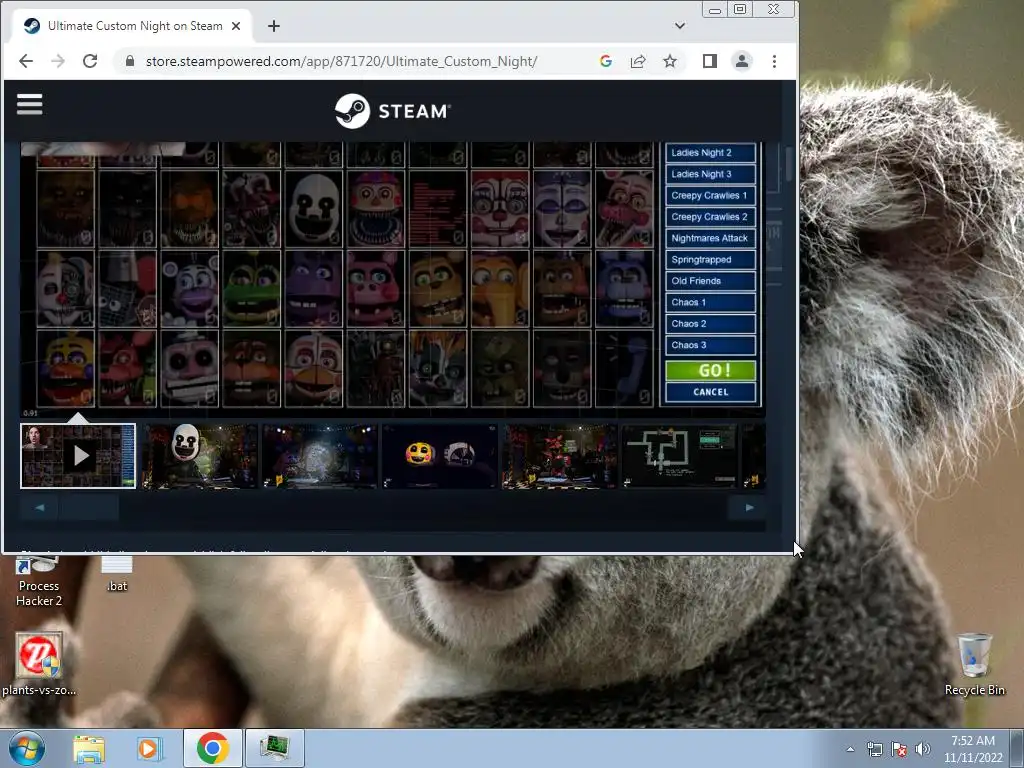Select the plants-vs-zo... desktop icon
The width and height of the screenshot is (1024, 768).
click(39, 664)
